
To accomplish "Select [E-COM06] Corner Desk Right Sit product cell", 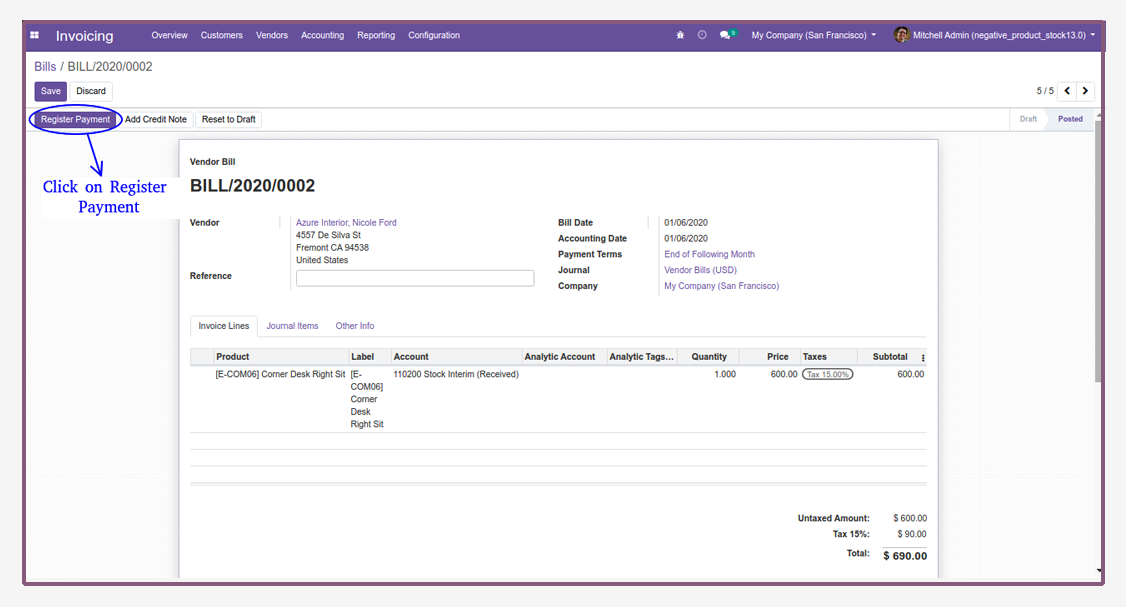I will coord(280,374).
